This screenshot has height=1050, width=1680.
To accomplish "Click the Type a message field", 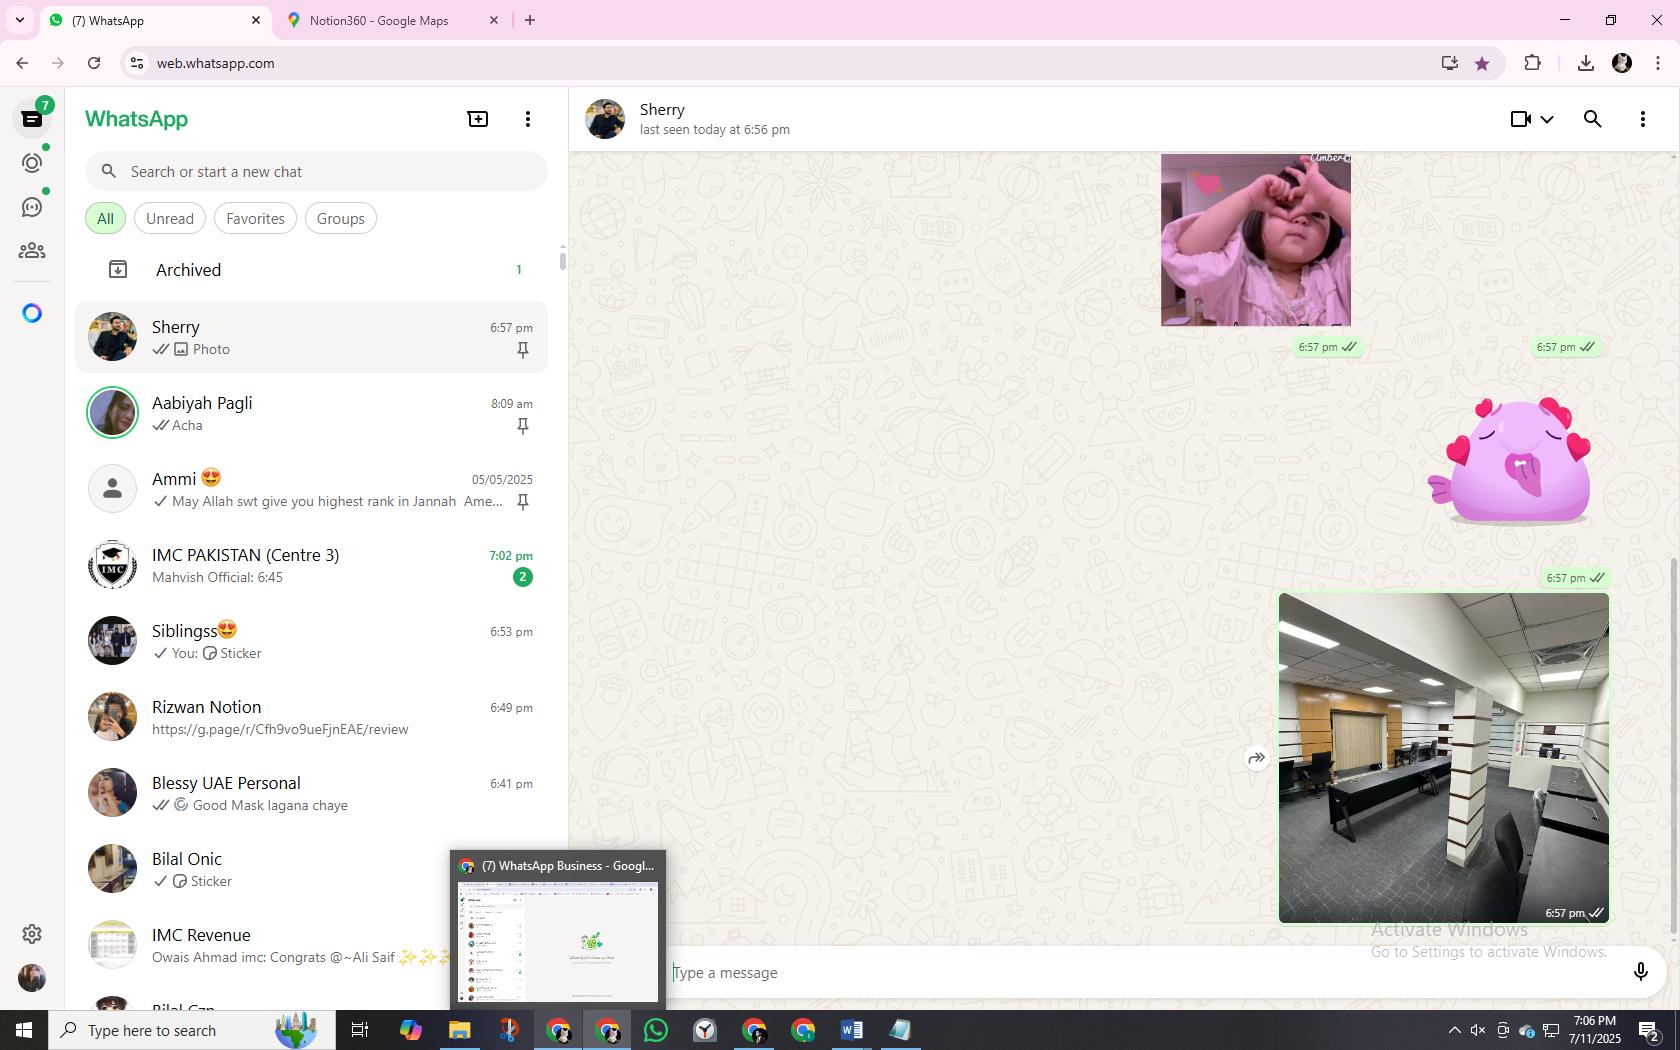I will tap(1140, 972).
